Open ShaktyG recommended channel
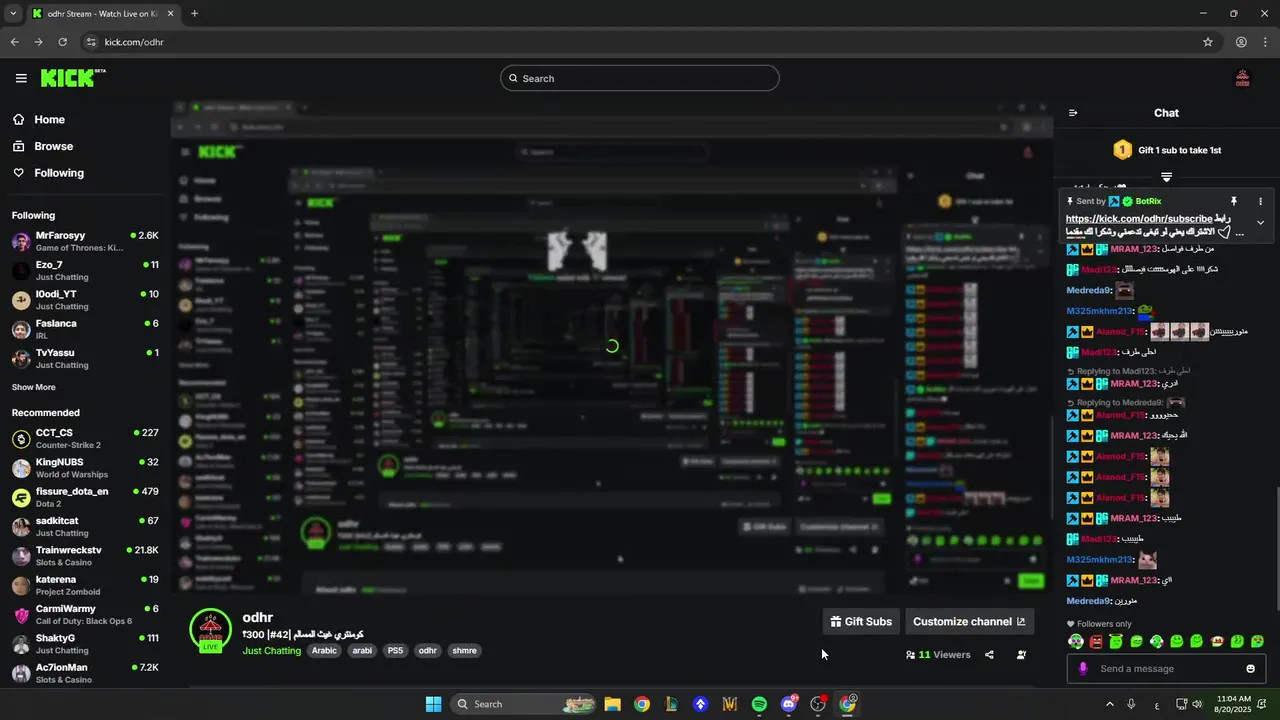The image size is (1280, 720). tap(85, 644)
